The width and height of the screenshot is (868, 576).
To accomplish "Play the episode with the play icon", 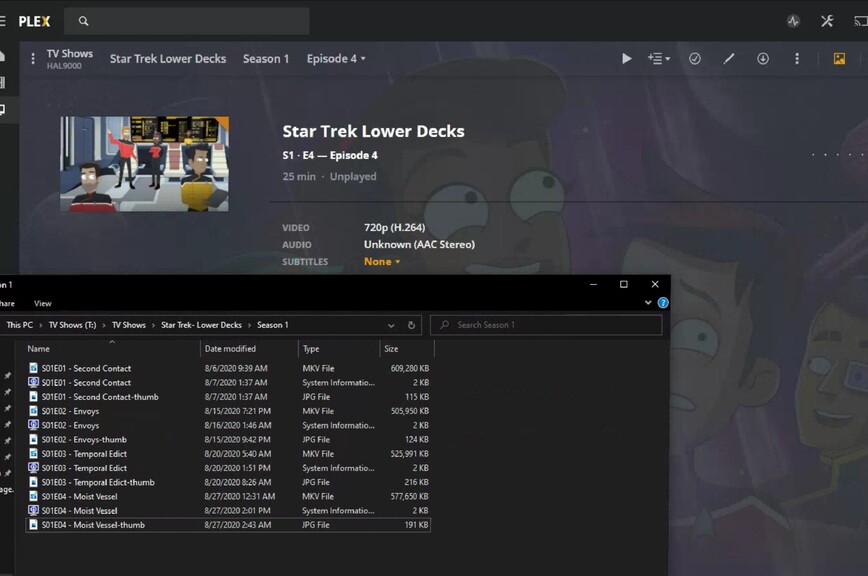I will [626, 59].
